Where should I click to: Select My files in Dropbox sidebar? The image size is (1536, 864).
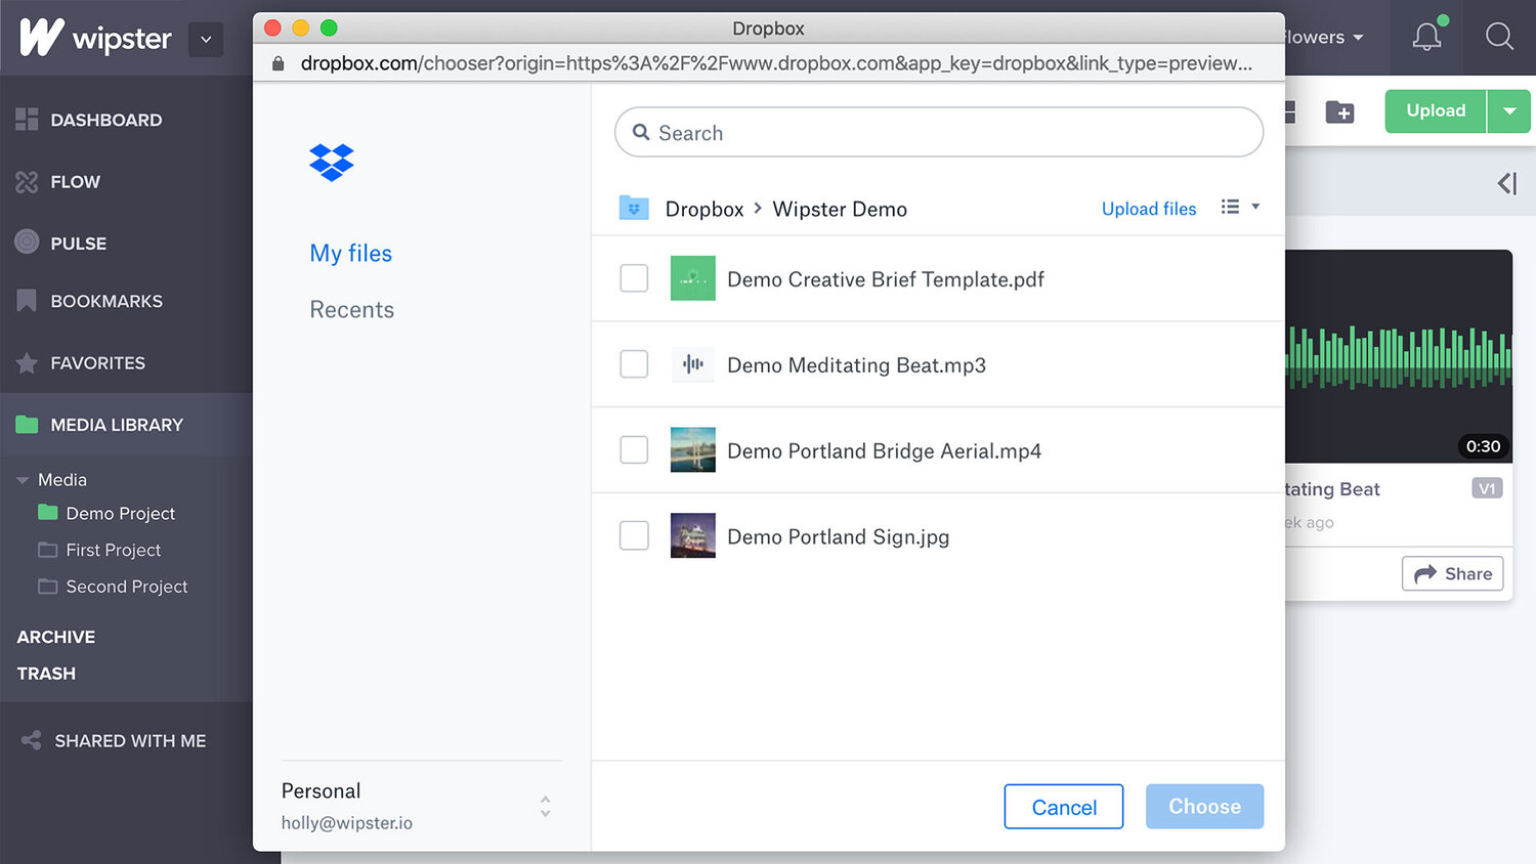pyautogui.click(x=351, y=253)
